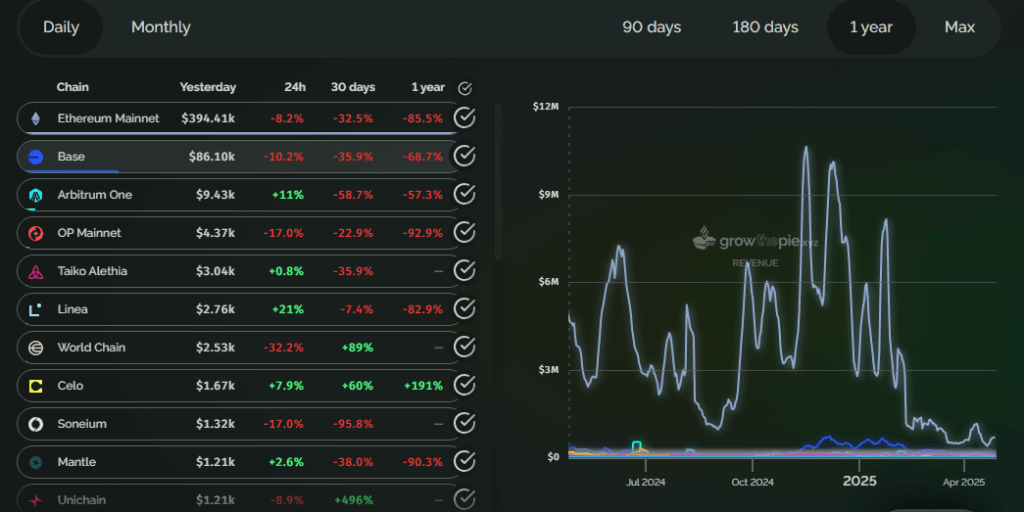Toggle the Soneium row checkmark
This screenshot has width=1024, height=512.
click(x=464, y=424)
